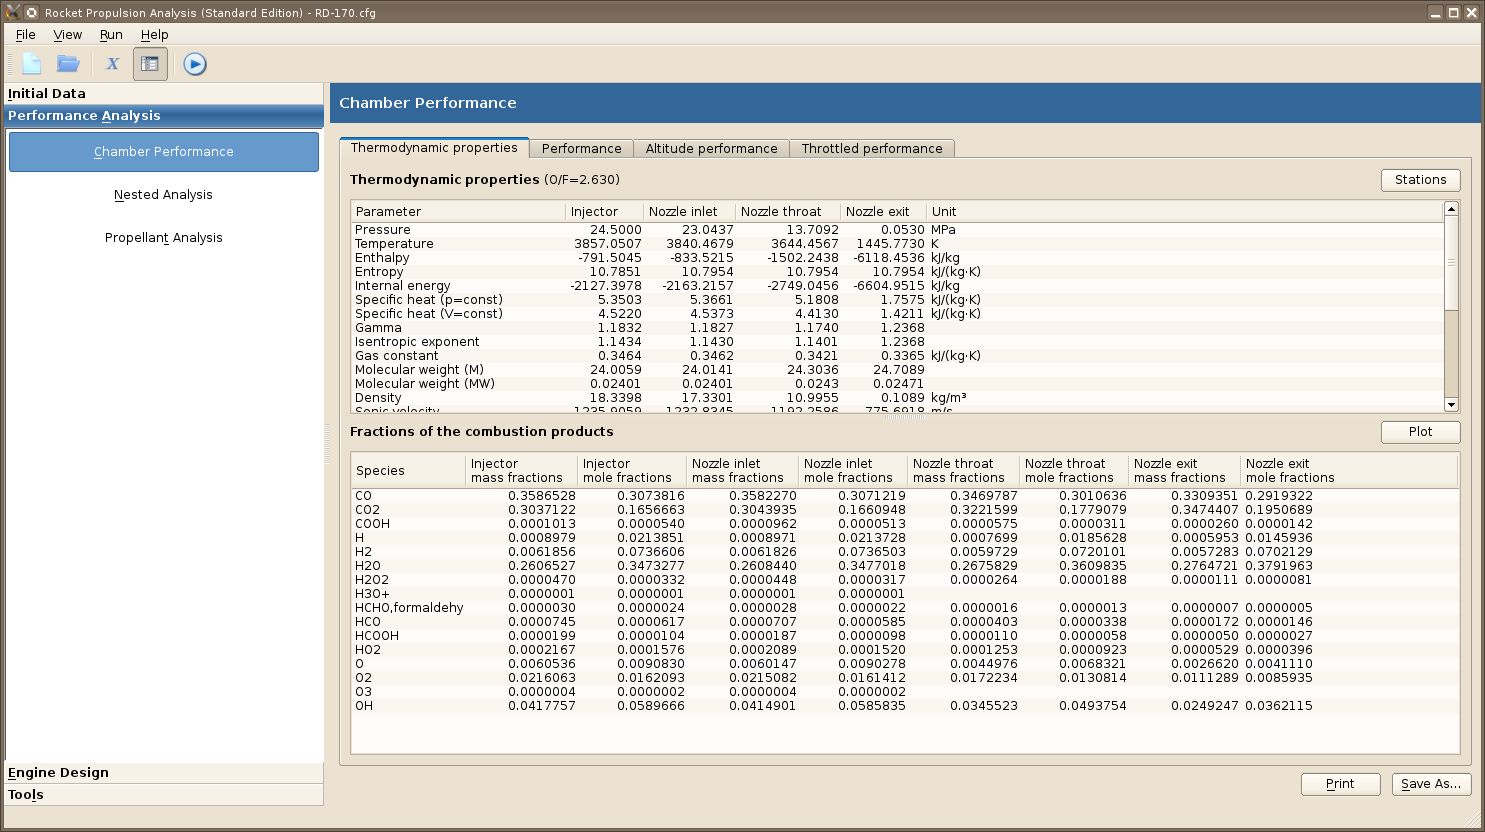Click the Plot button
Screen dimensions: 1485x832
point(1420,432)
